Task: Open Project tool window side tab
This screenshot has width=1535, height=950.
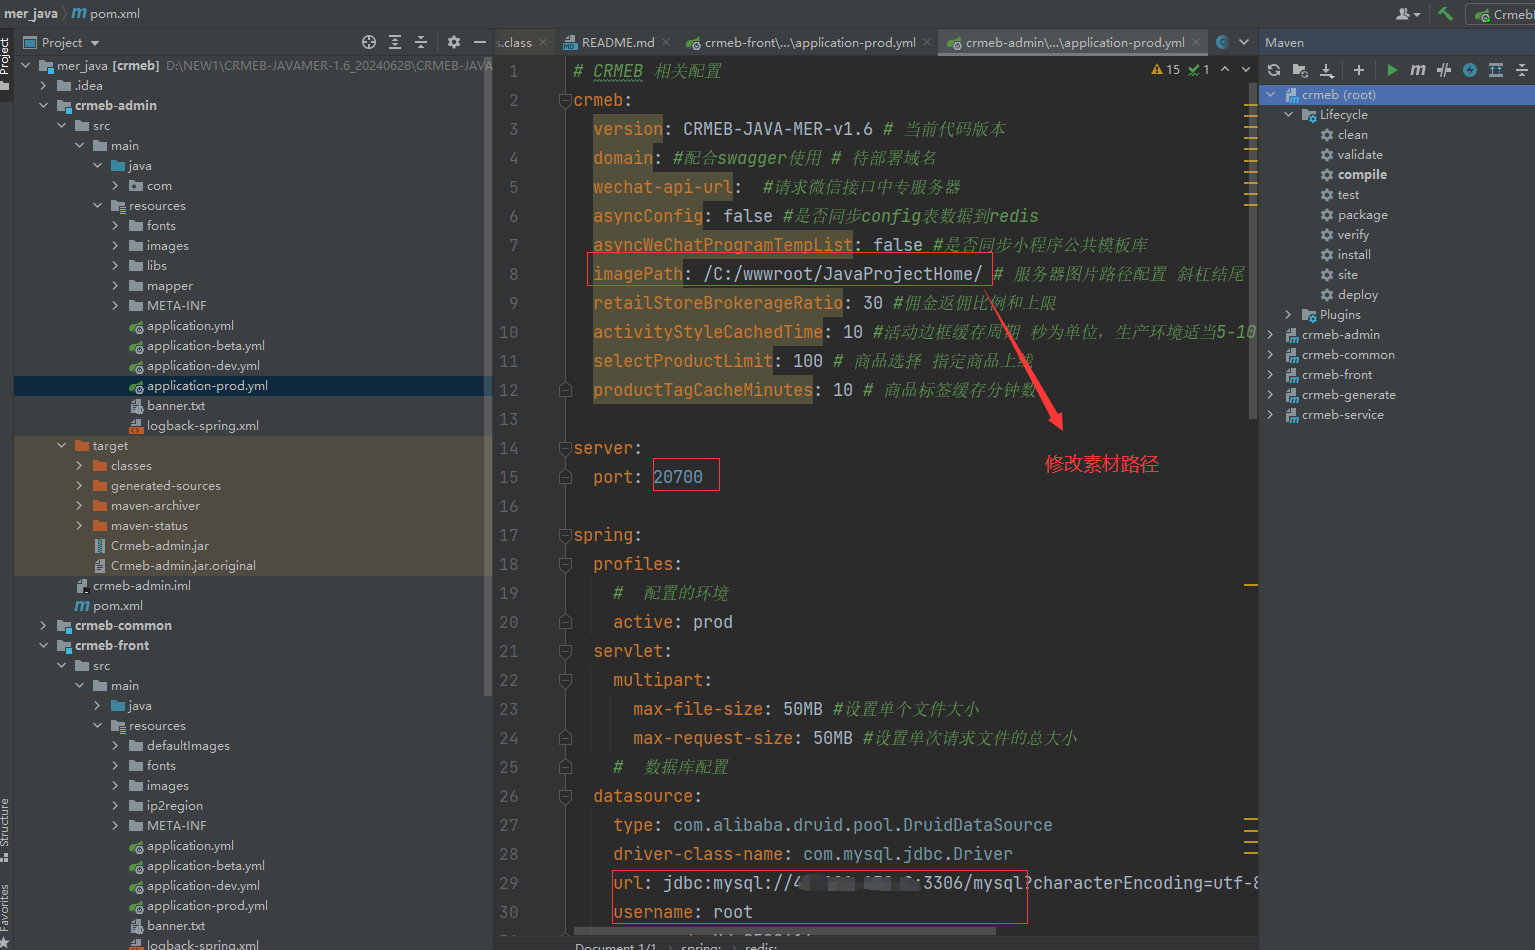Action: click(5, 62)
